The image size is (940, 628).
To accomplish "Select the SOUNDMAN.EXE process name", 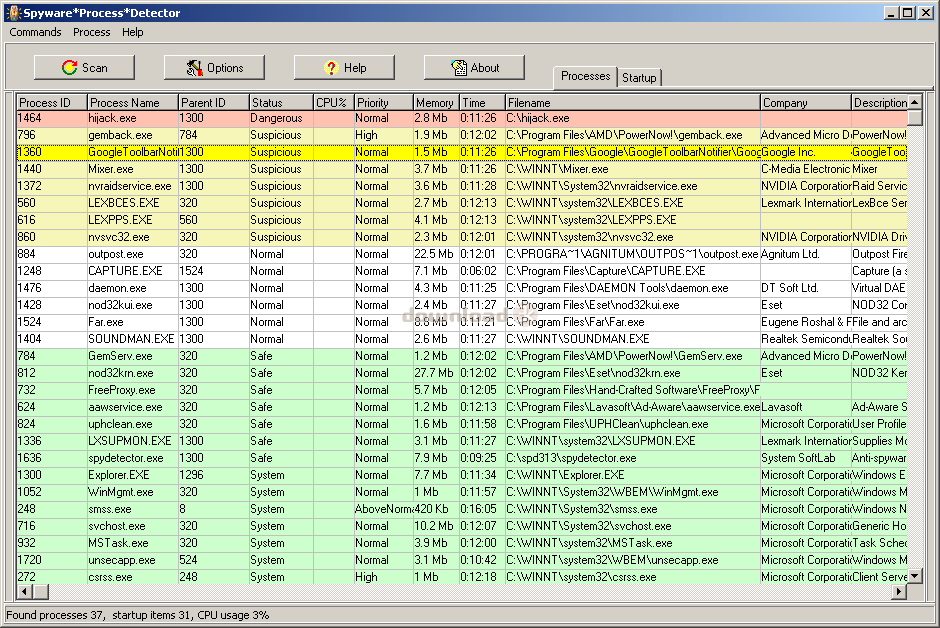I will [x=131, y=339].
